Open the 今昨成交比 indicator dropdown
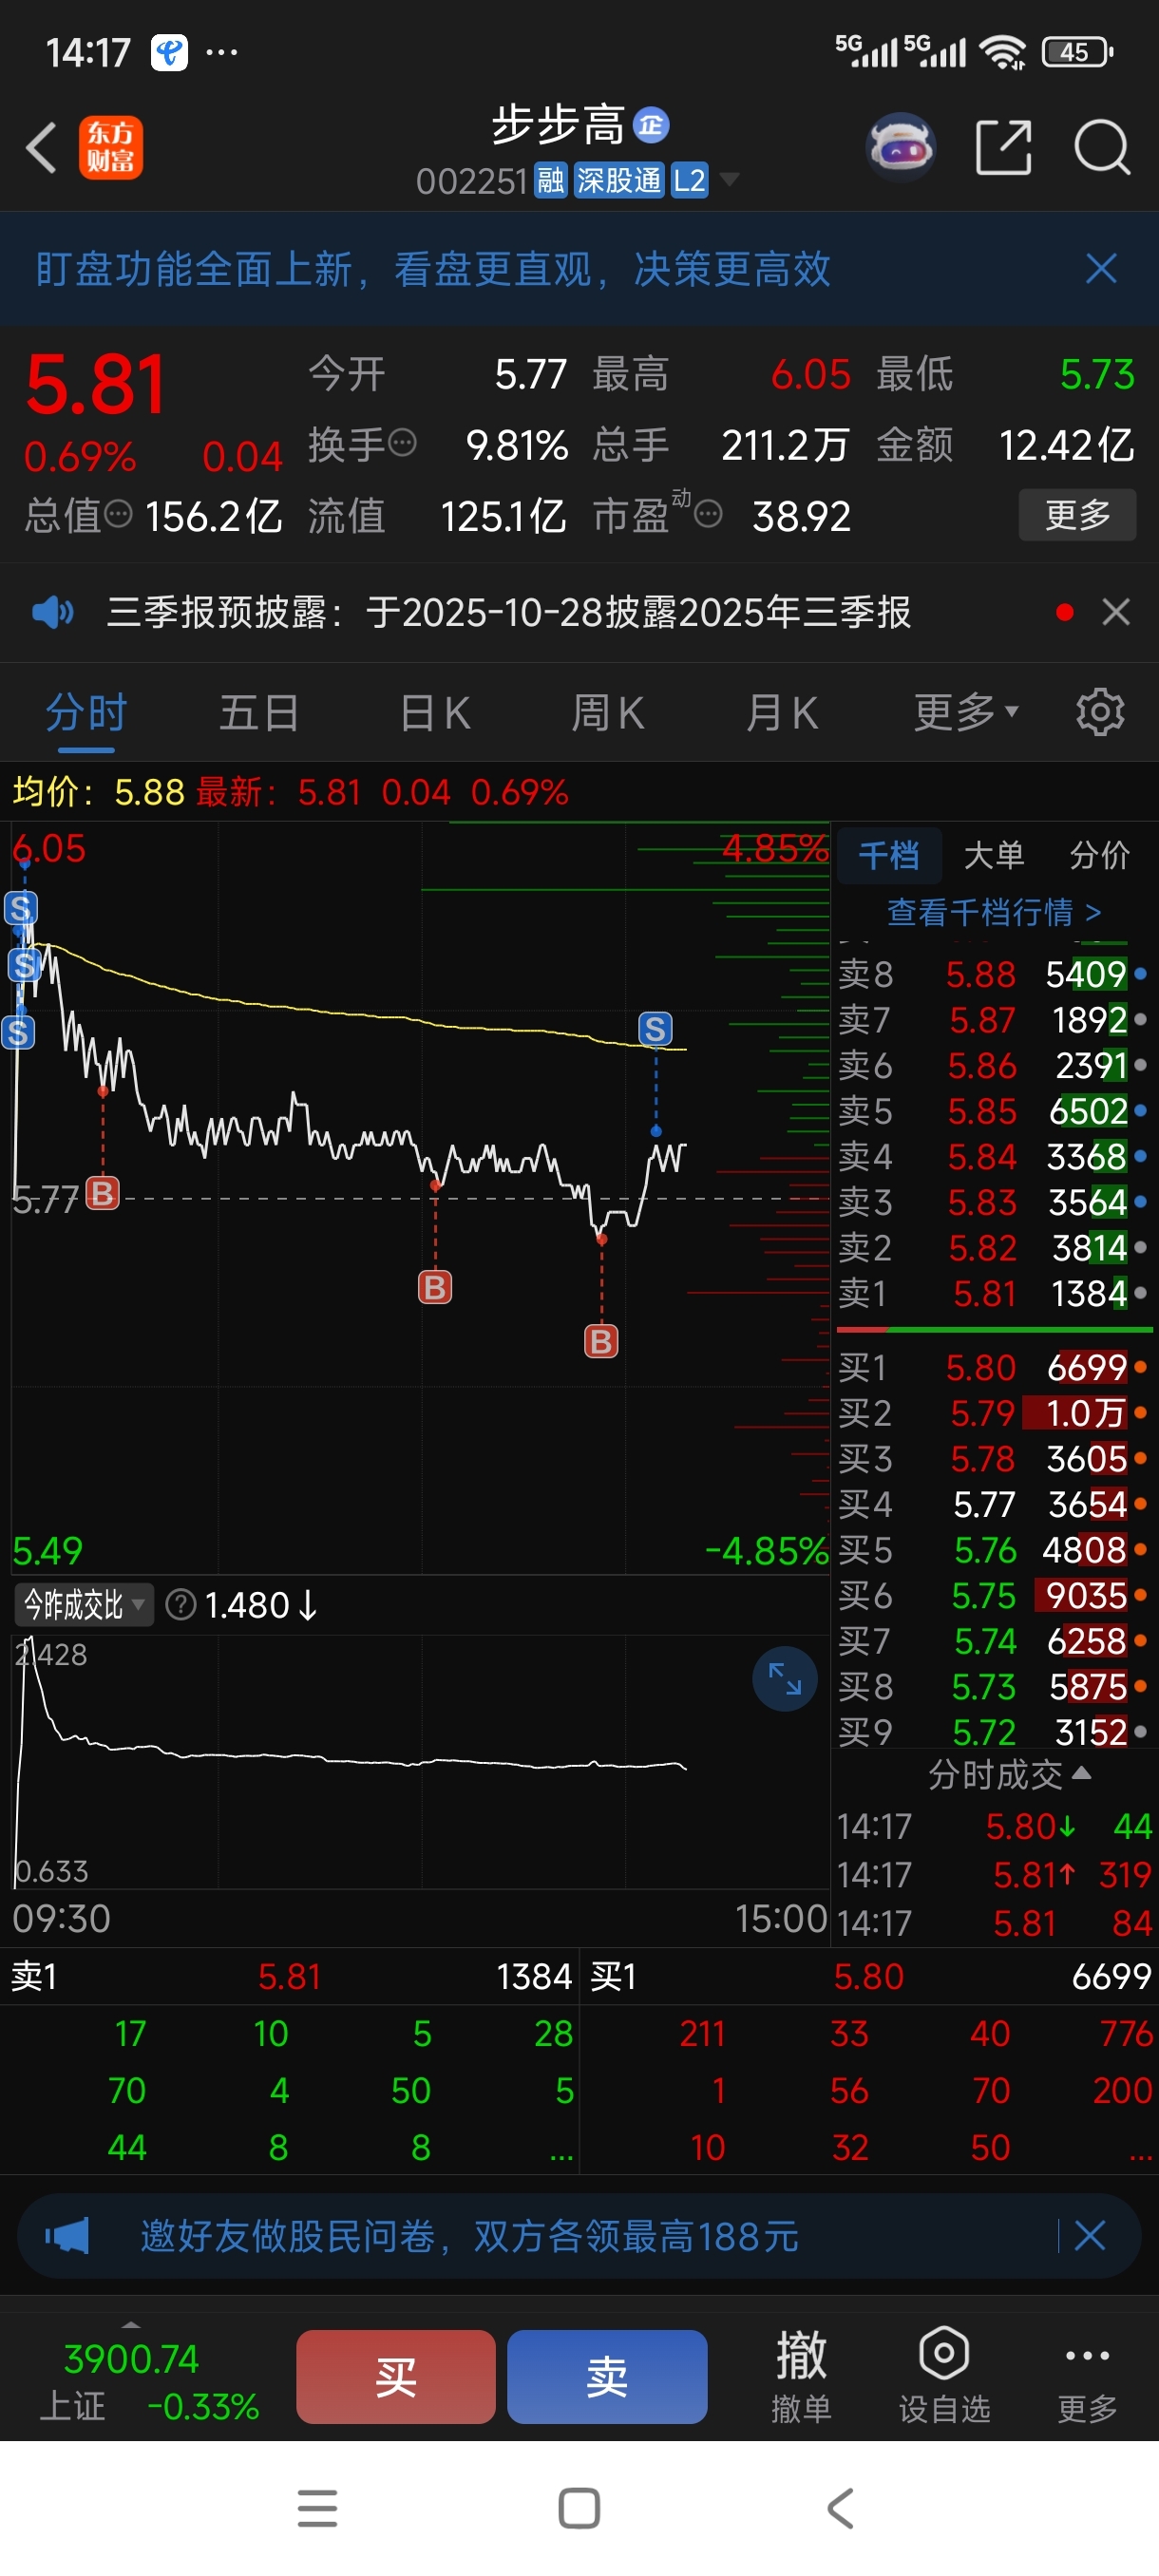 click(84, 1605)
